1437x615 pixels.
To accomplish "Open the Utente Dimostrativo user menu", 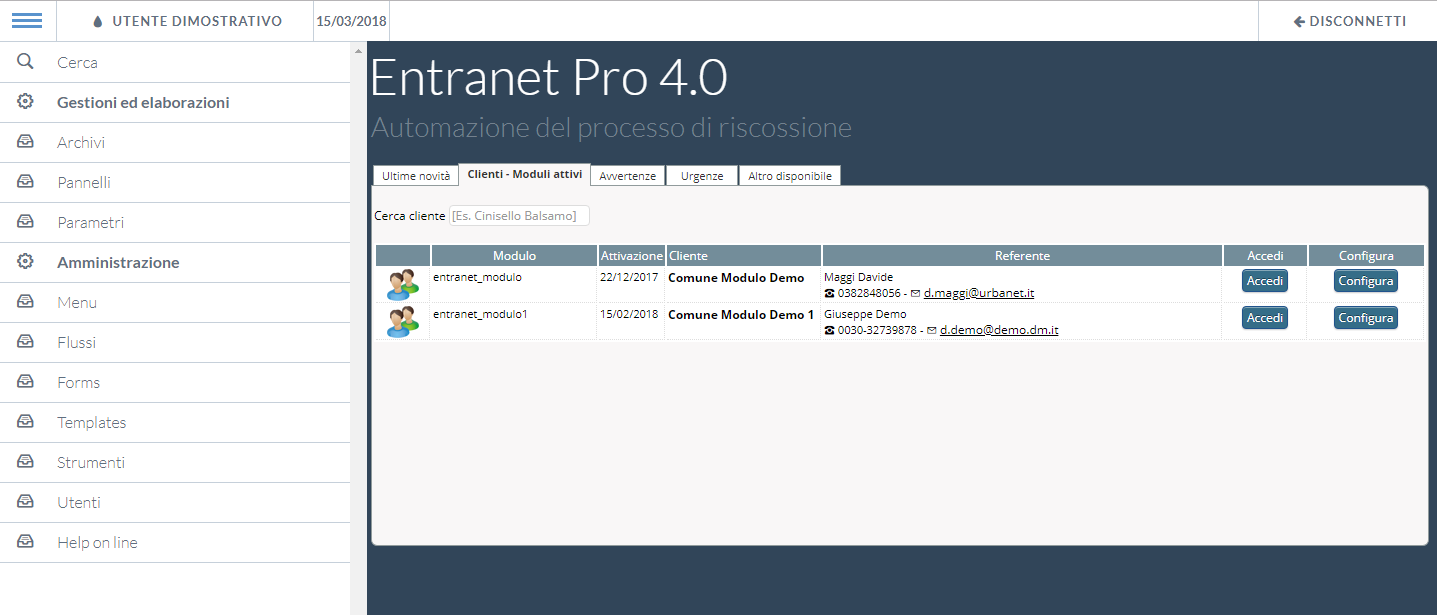I will pos(186,21).
